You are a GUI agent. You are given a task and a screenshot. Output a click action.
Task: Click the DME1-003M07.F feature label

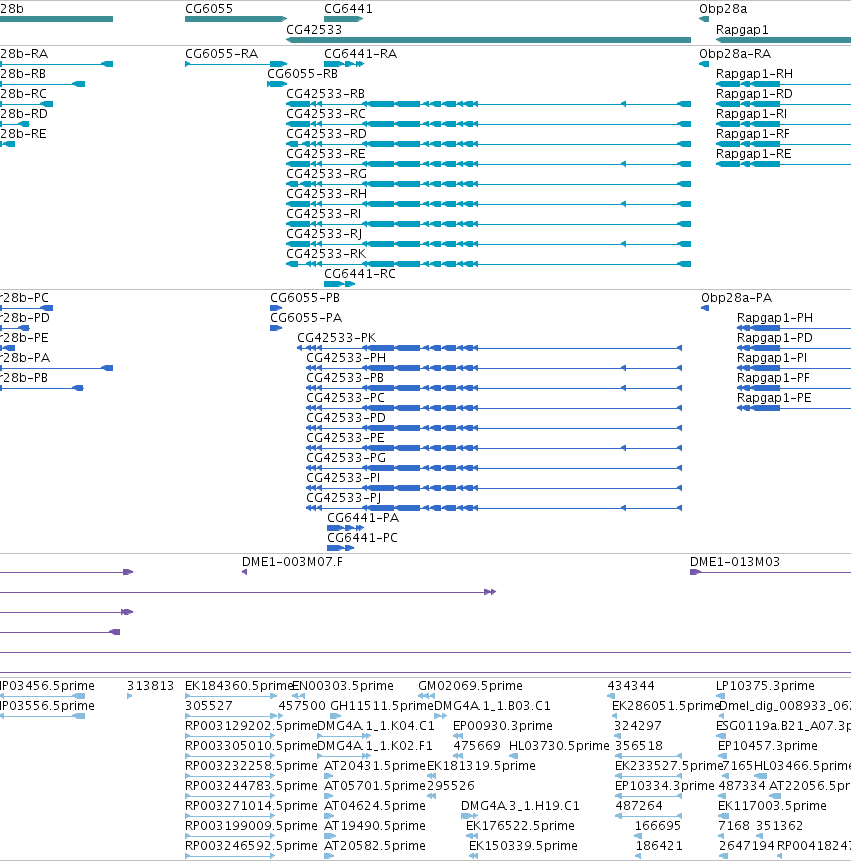[x=292, y=562]
